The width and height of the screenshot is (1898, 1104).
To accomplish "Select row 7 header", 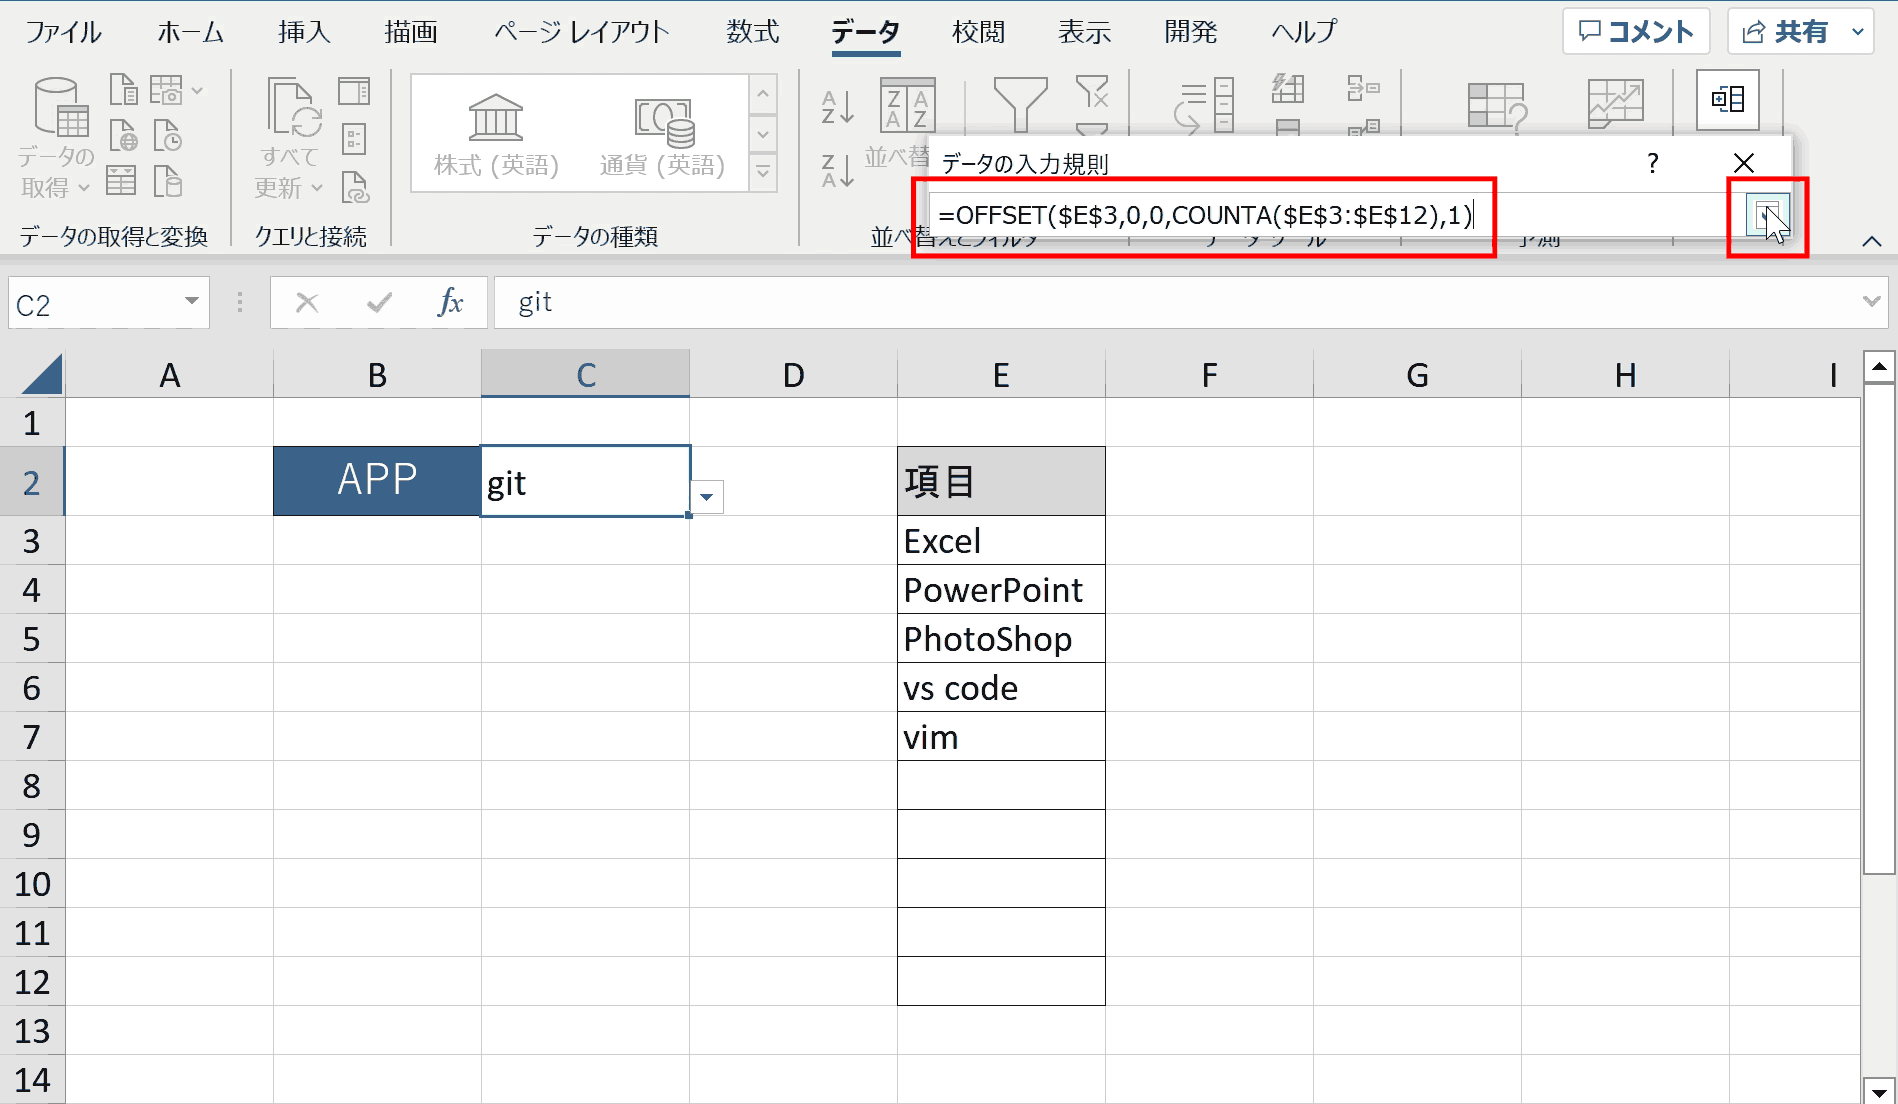I will coord(32,737).
